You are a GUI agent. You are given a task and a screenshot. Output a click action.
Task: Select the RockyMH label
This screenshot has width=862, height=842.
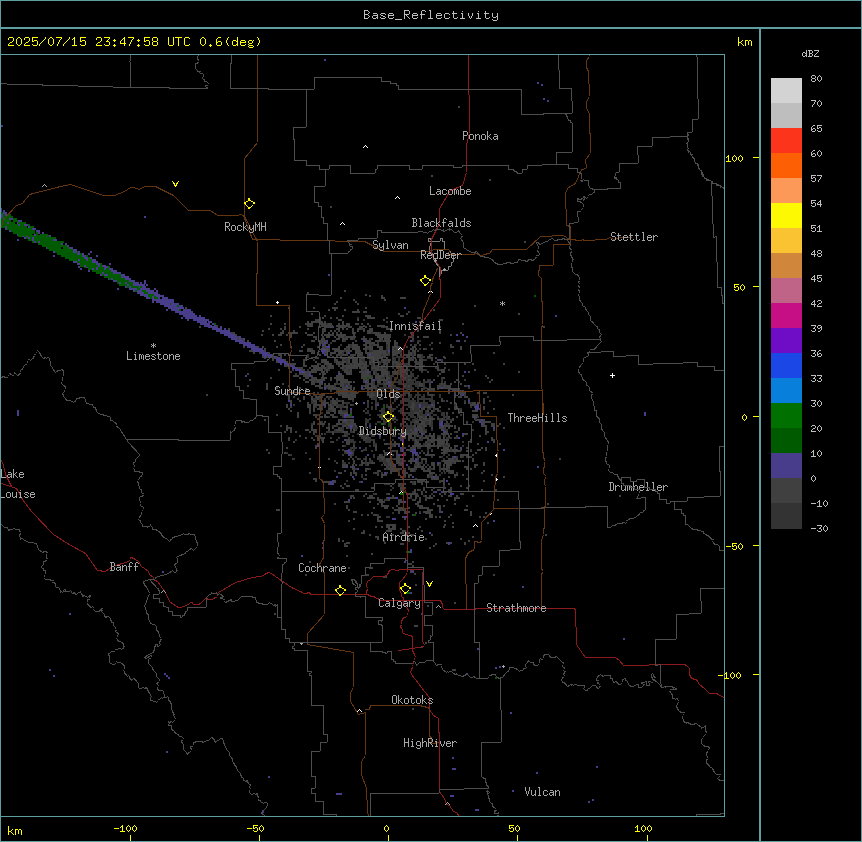pyautogui.click(x=245, y=227)
